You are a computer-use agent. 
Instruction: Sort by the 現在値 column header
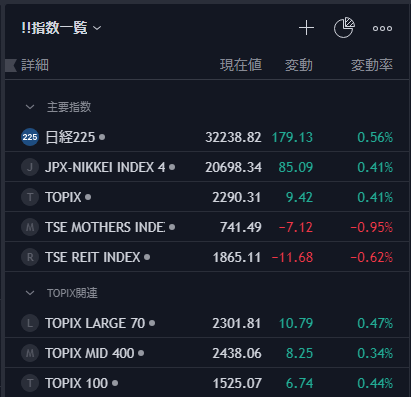(x=241, y=65)
